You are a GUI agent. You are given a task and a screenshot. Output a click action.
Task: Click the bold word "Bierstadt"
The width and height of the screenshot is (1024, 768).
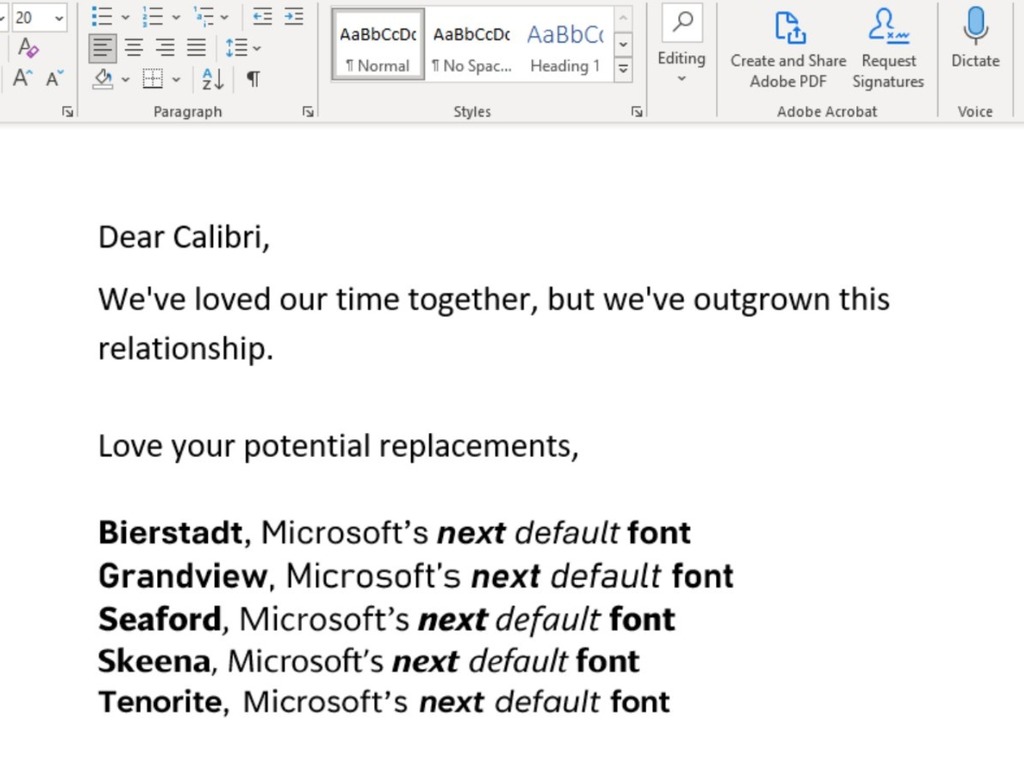170,533
